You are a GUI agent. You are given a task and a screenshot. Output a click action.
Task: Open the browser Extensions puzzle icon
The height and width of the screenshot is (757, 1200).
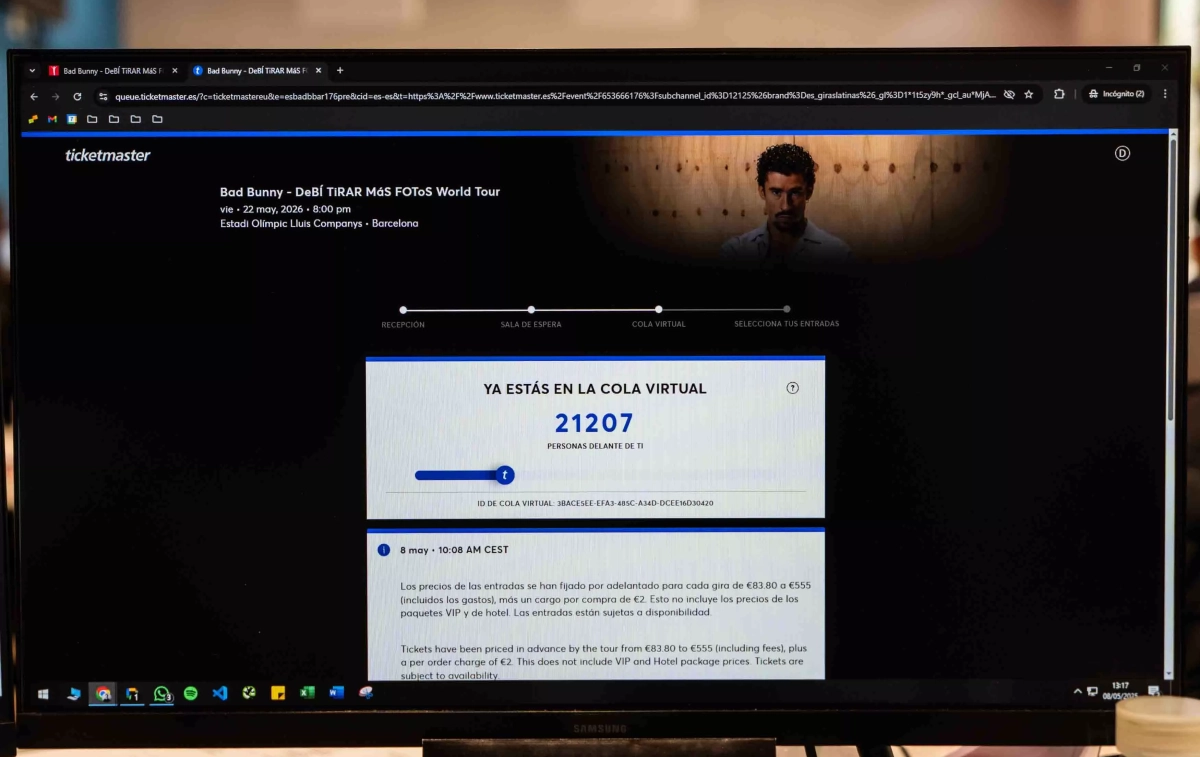[1059, 94]
